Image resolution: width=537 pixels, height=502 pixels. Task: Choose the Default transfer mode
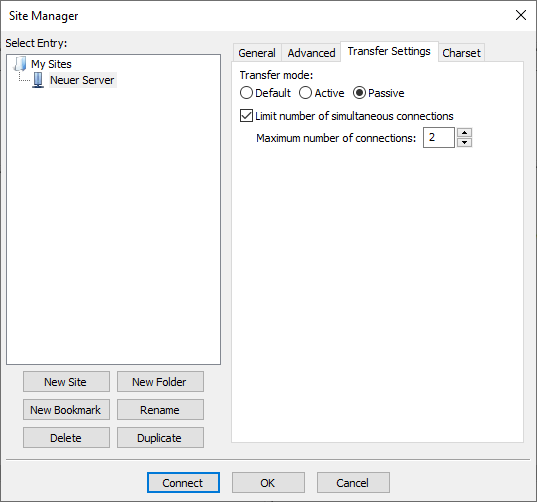tap(246, 93)
